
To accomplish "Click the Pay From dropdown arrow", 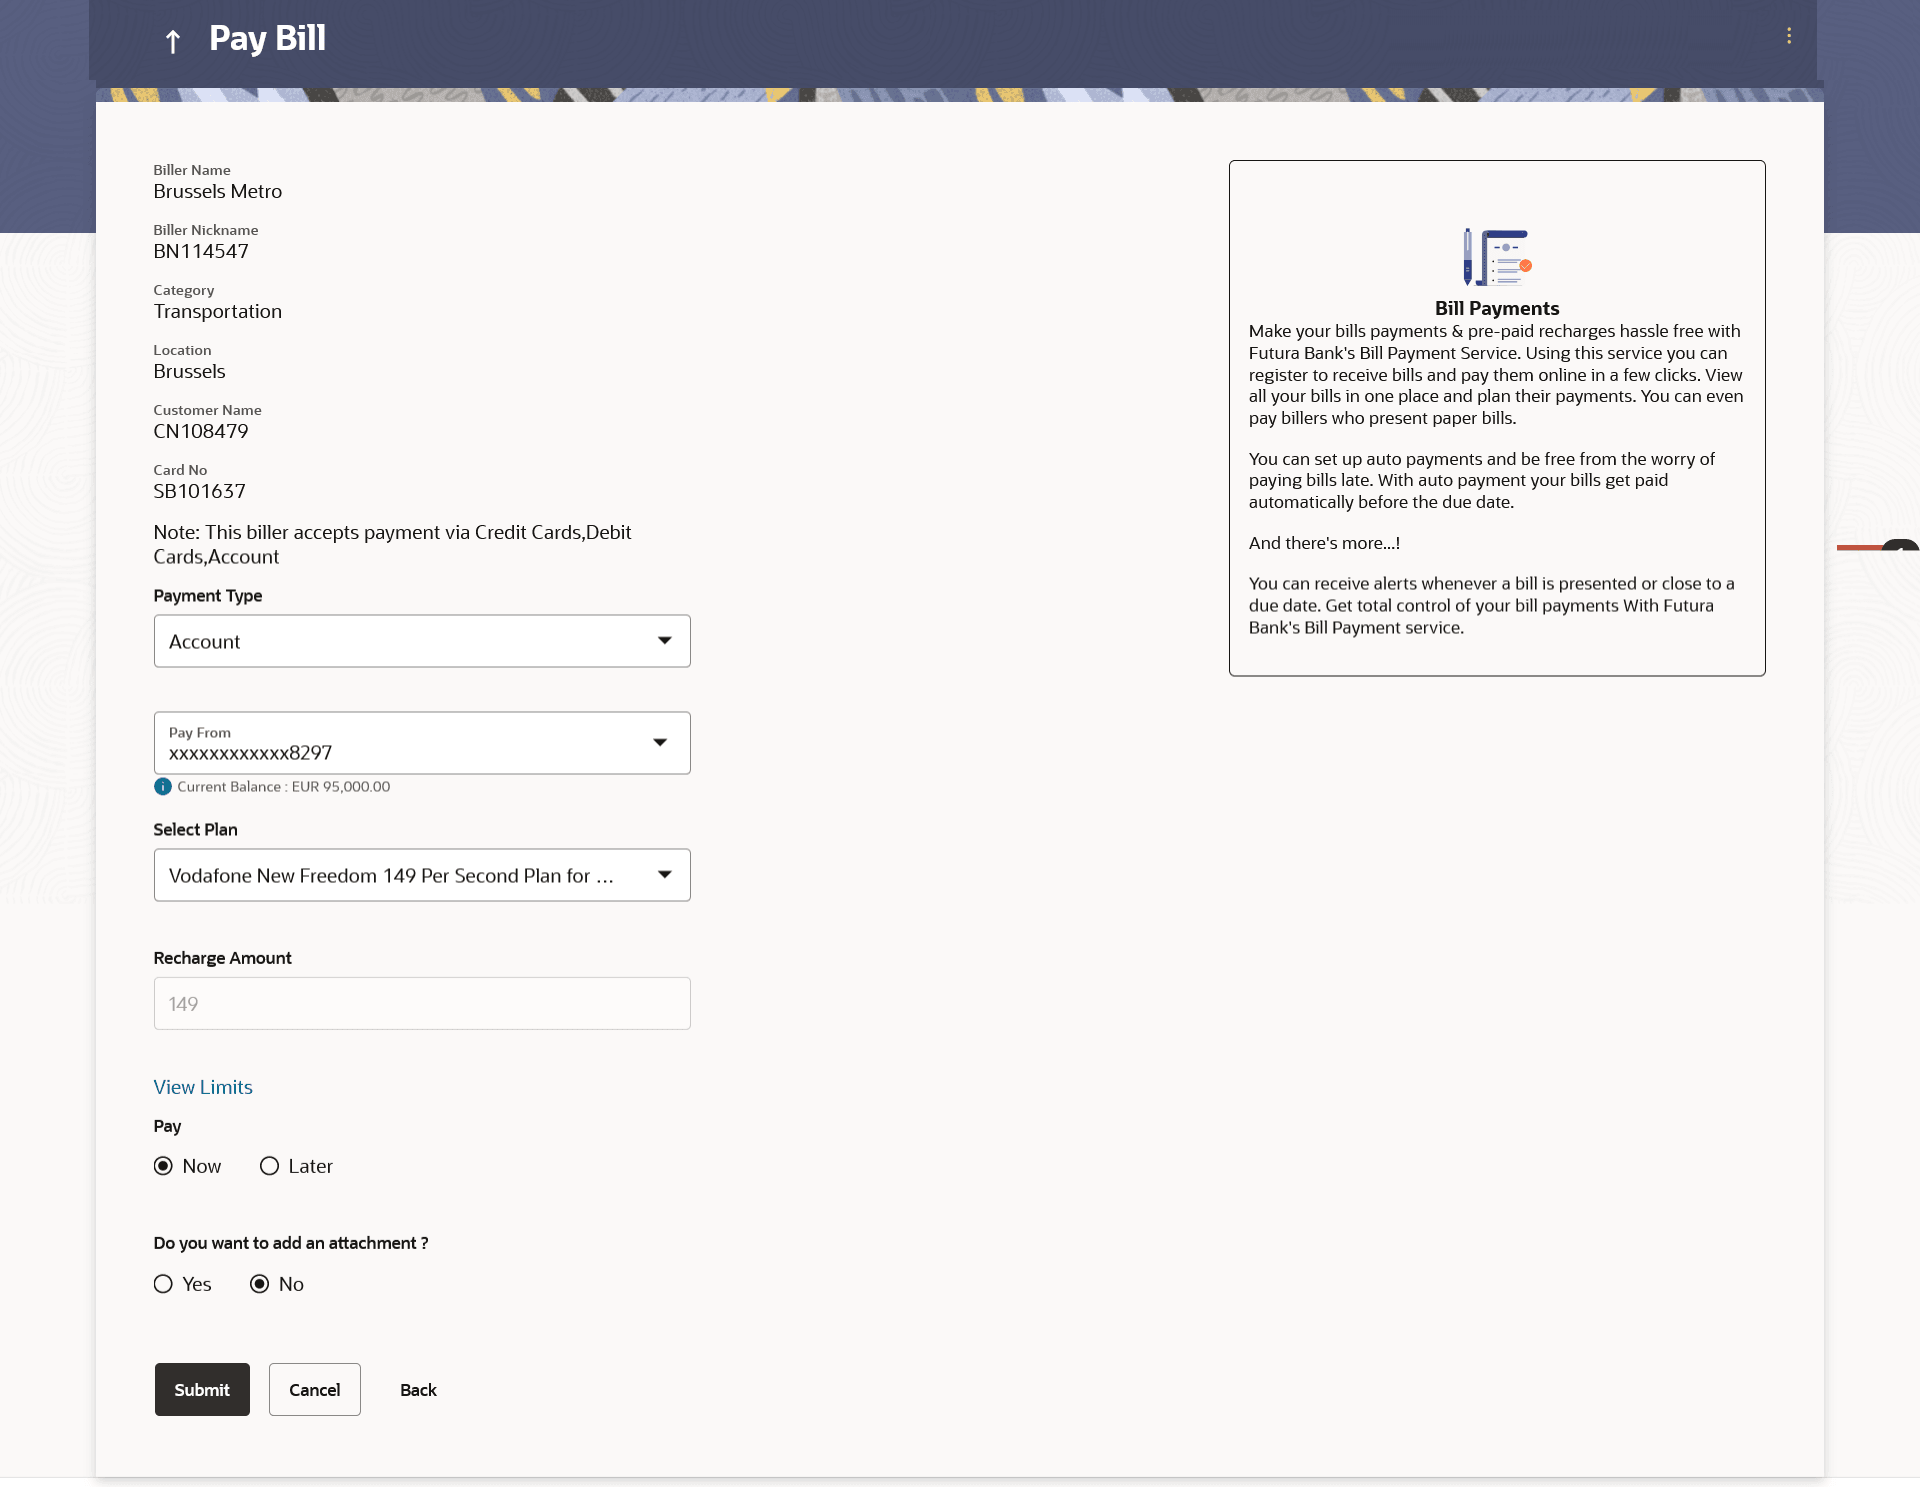I will click(x=660, y=743).
